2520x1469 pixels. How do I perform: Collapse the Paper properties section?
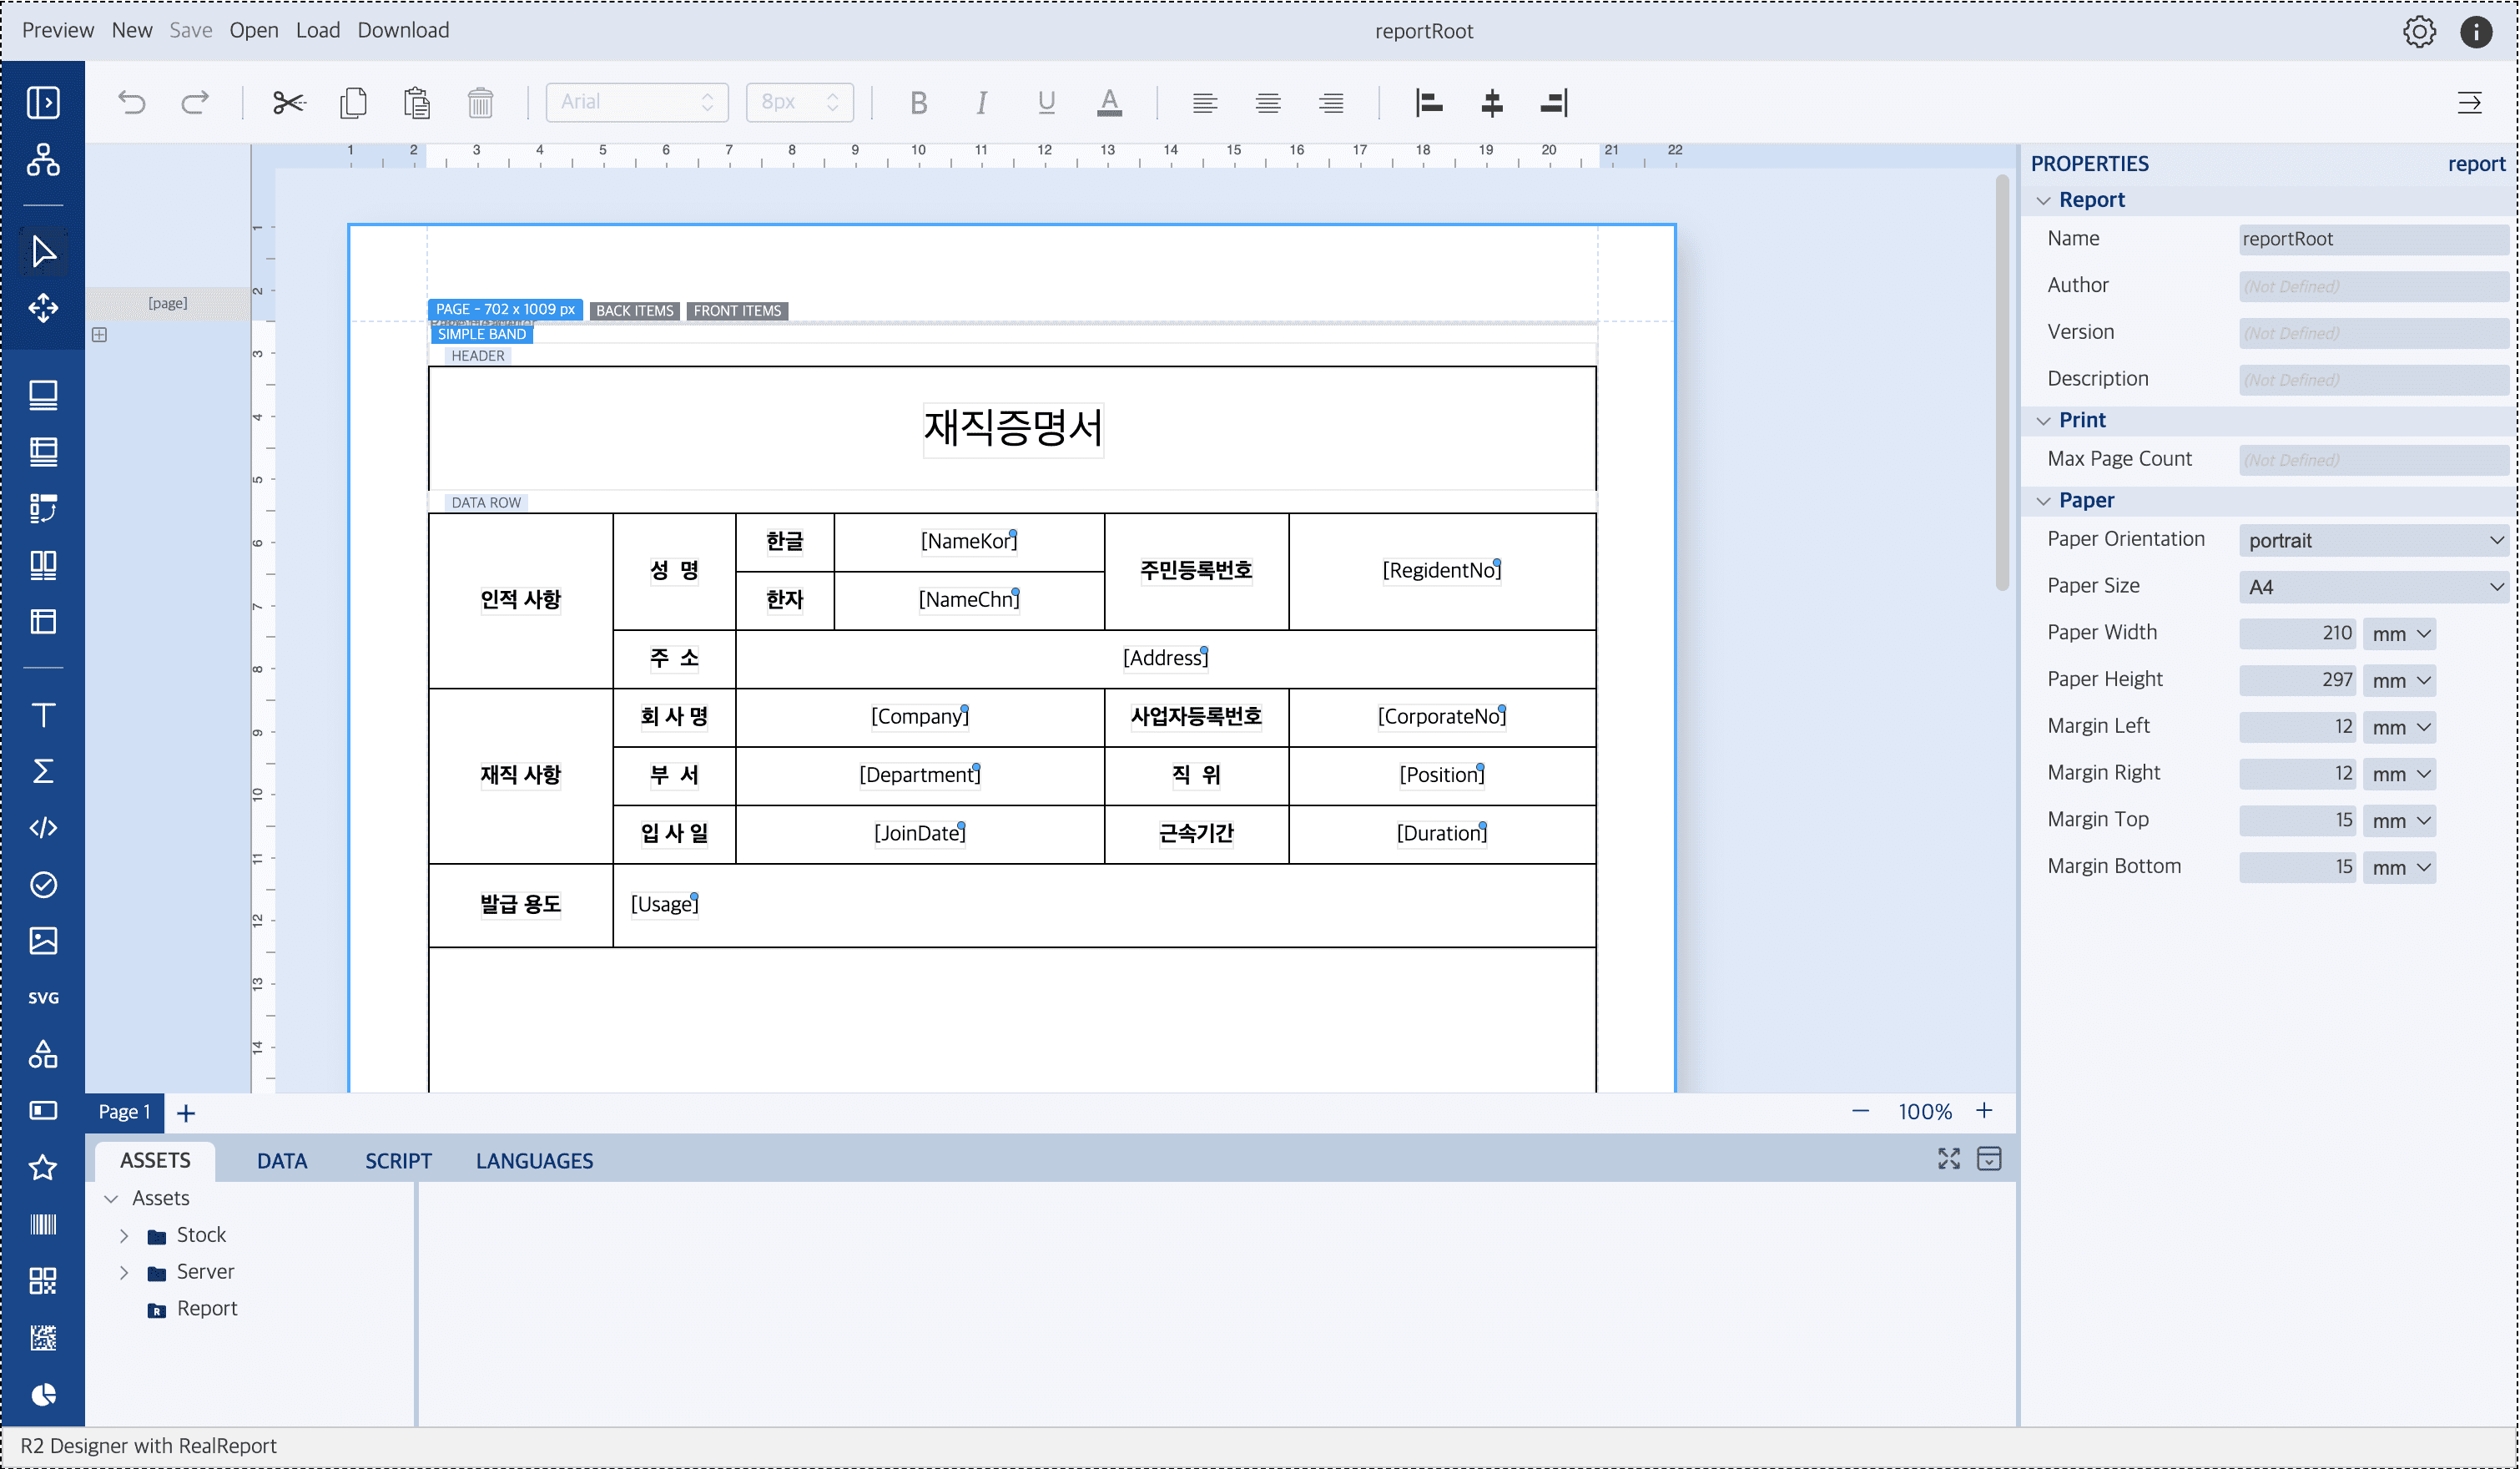click(x=2043, y=501)
